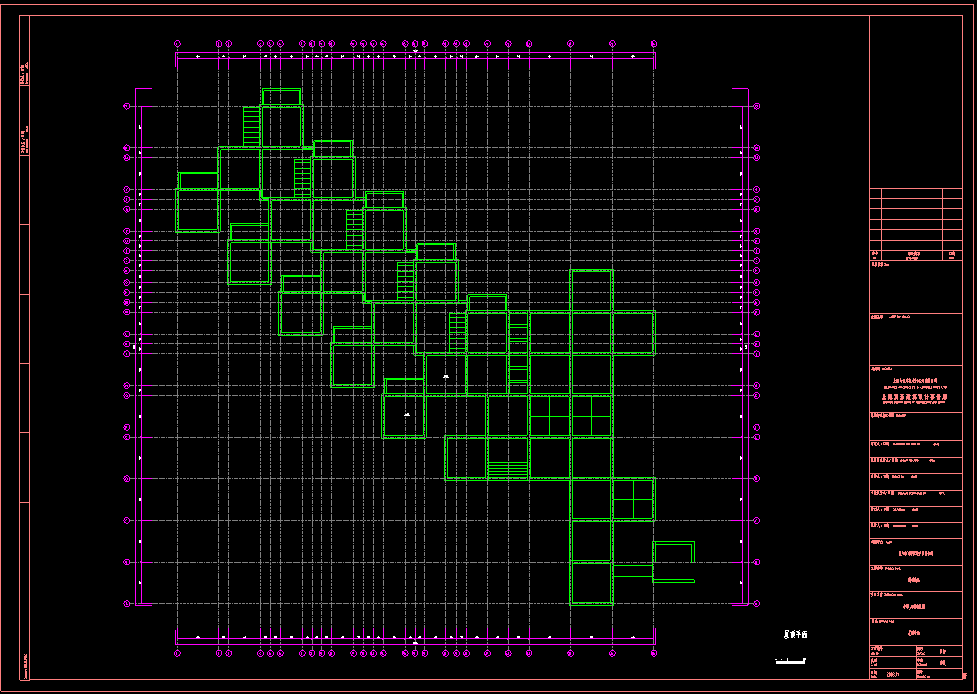Select the isolated square atop the right wing

[x=591, y=291]
